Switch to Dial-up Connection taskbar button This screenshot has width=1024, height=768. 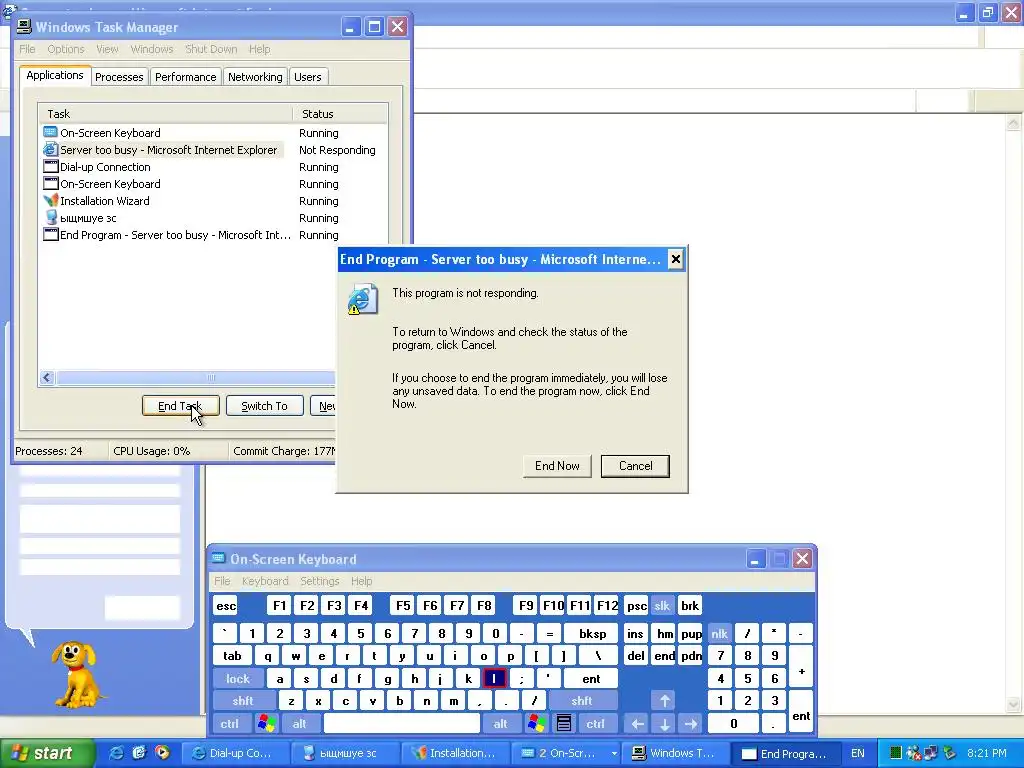(x=234, y=754)
